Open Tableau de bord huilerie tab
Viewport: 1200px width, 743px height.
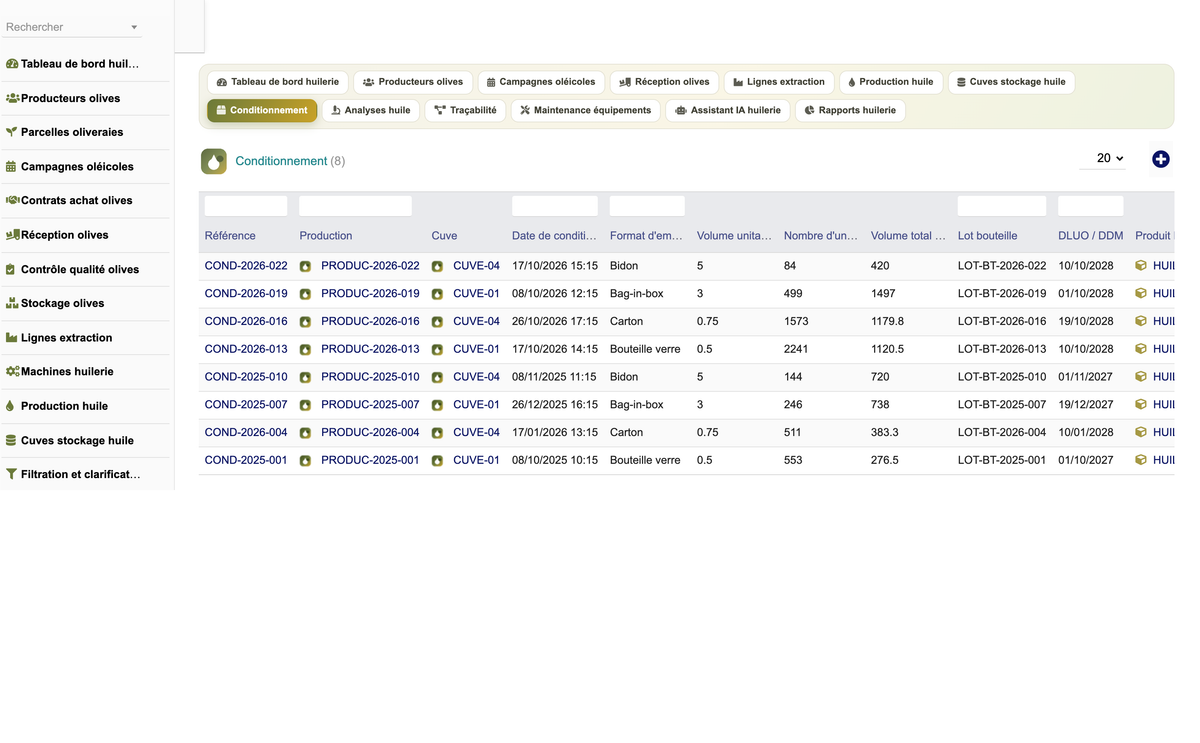277,82
